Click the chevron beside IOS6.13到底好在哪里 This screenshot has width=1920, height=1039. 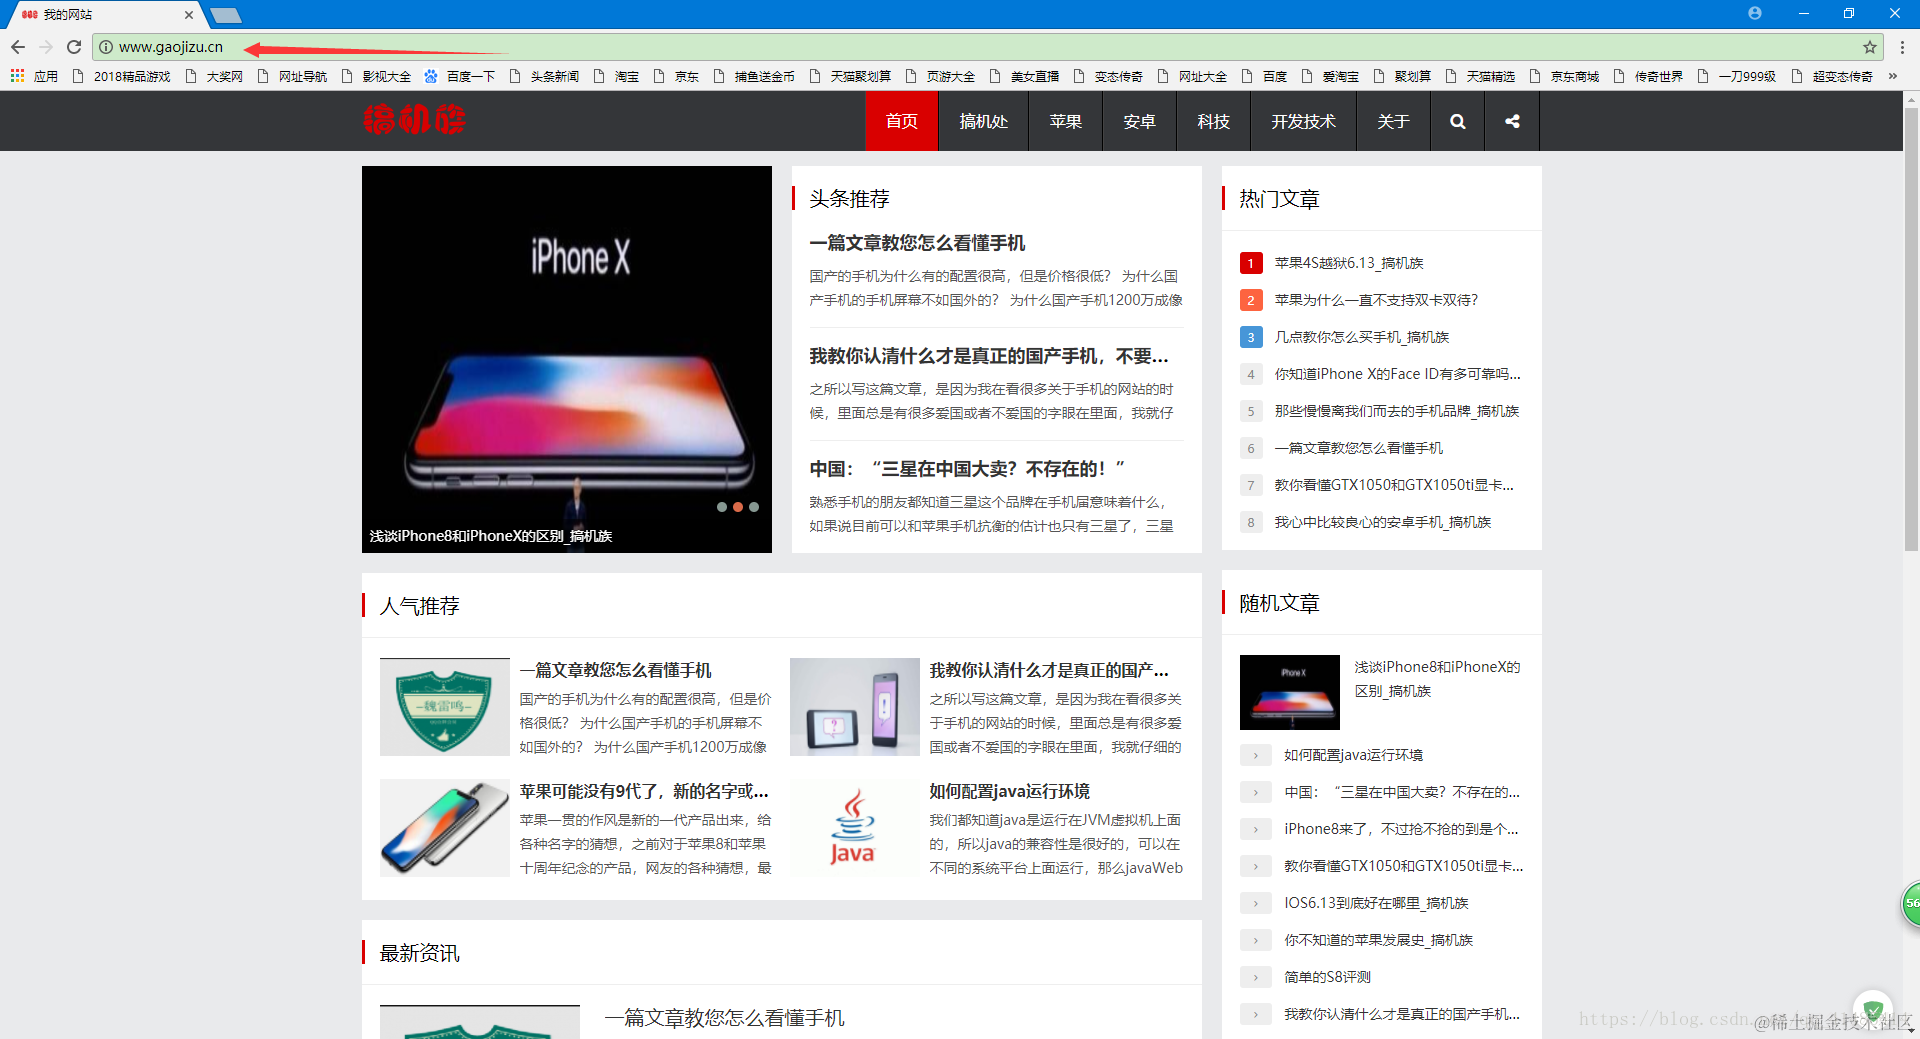tap(1256, 903)
